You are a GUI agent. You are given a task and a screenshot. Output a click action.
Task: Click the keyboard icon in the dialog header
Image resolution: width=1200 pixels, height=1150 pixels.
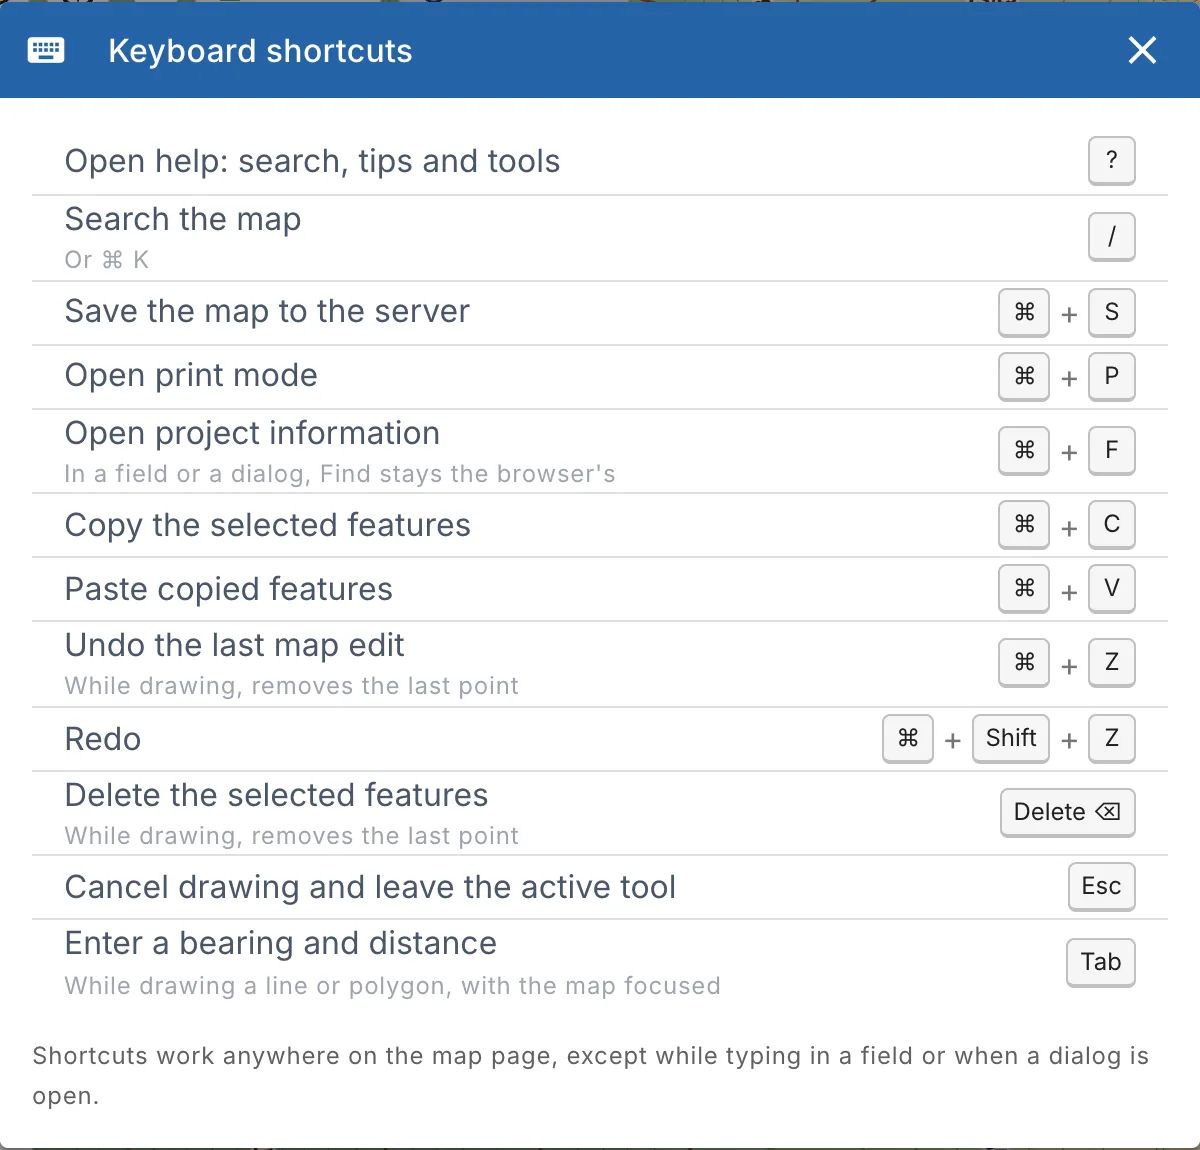[x=46, y=50]
